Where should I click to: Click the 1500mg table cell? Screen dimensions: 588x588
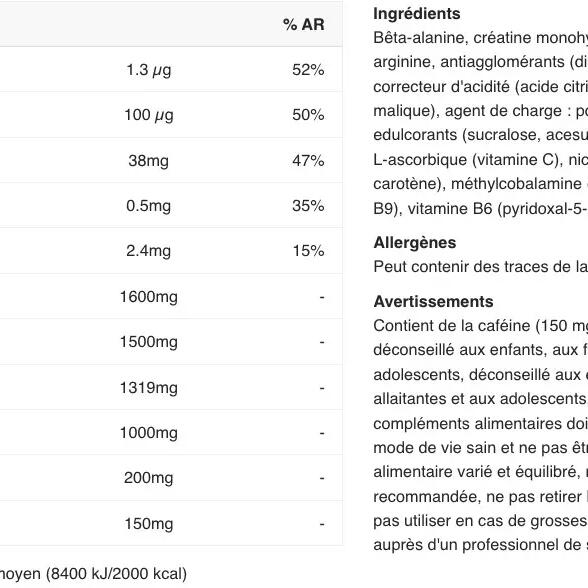point(148,342)
